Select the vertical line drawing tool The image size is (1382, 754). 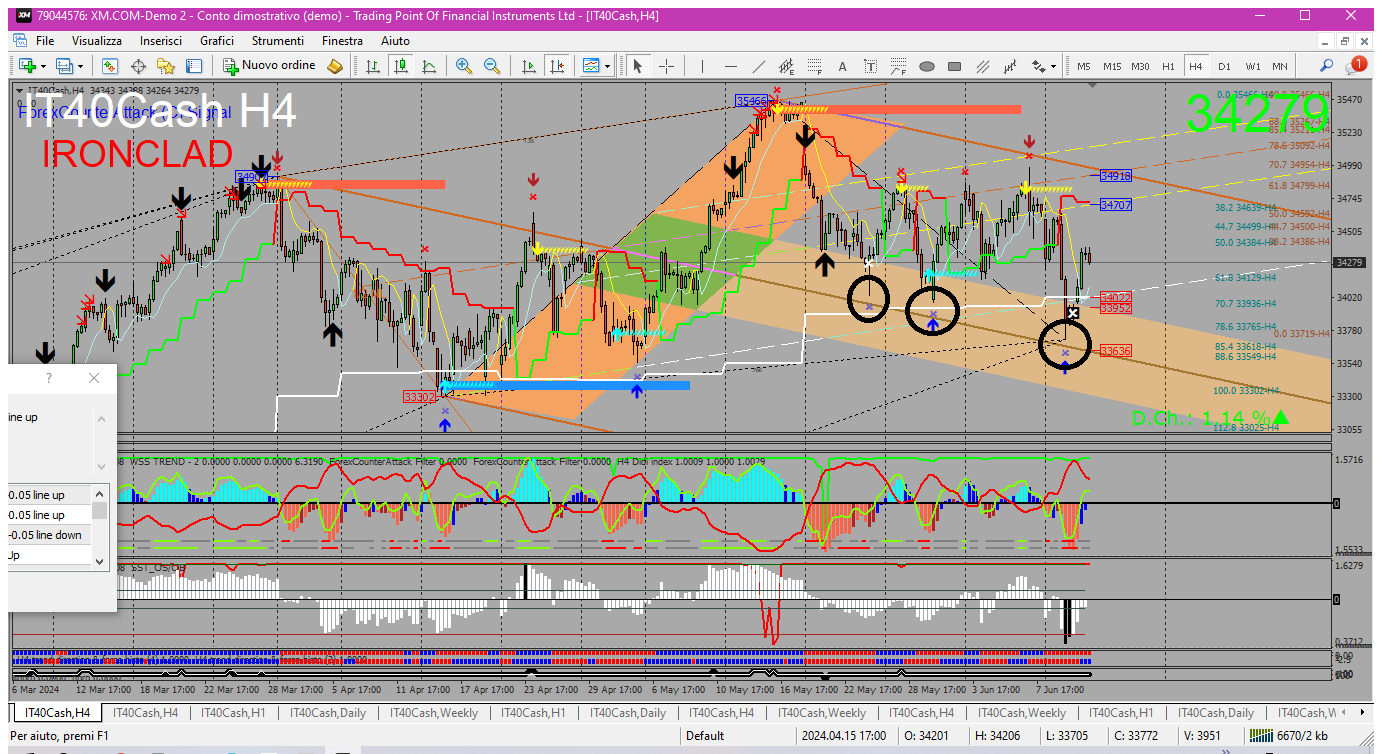703,66
